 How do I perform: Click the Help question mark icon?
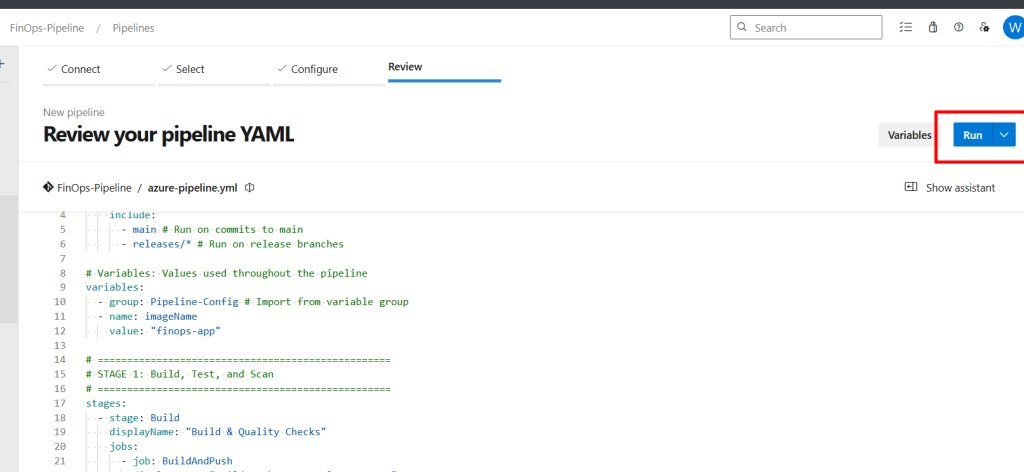click(959, 28)
